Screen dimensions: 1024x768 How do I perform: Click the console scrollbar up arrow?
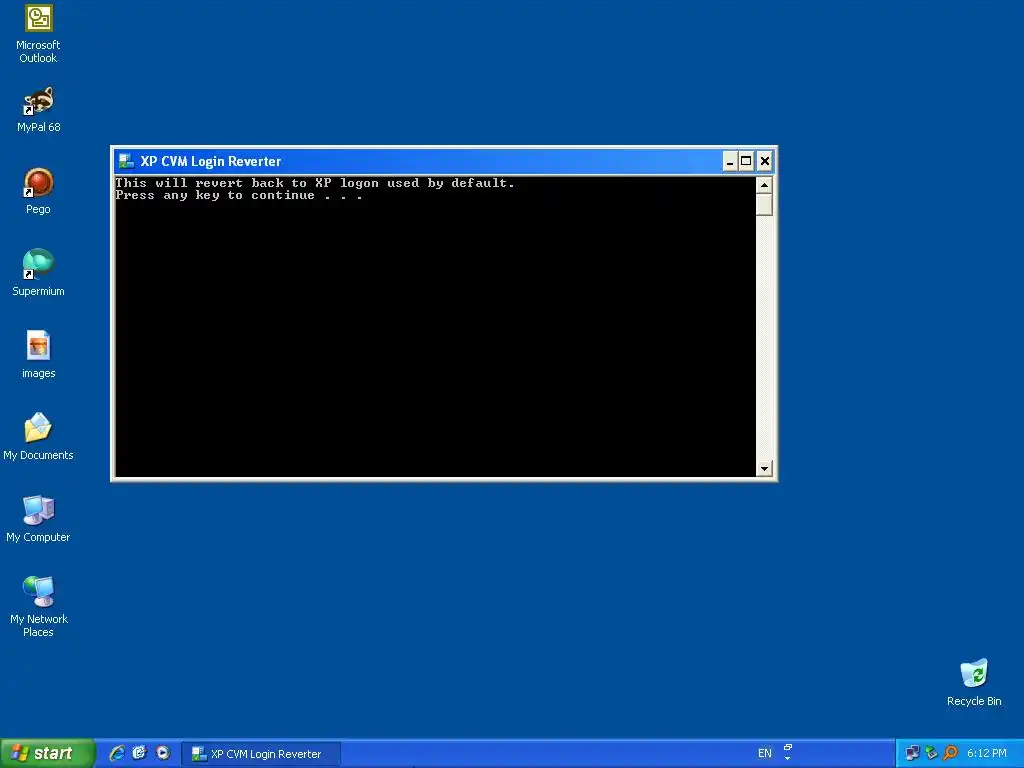pos(764,185)
